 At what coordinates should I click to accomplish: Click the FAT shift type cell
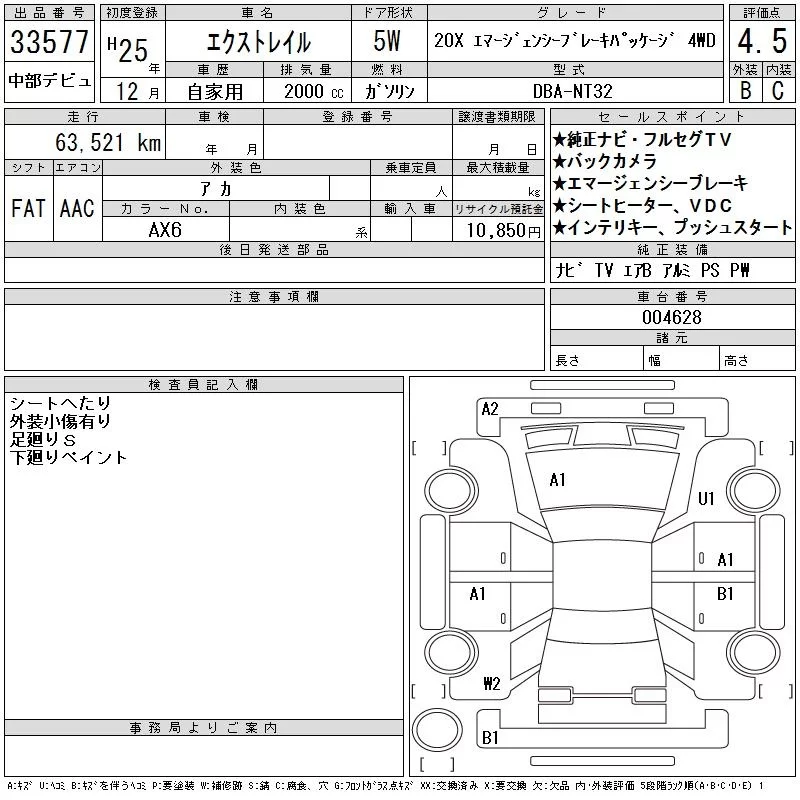[x=28, y=208]
